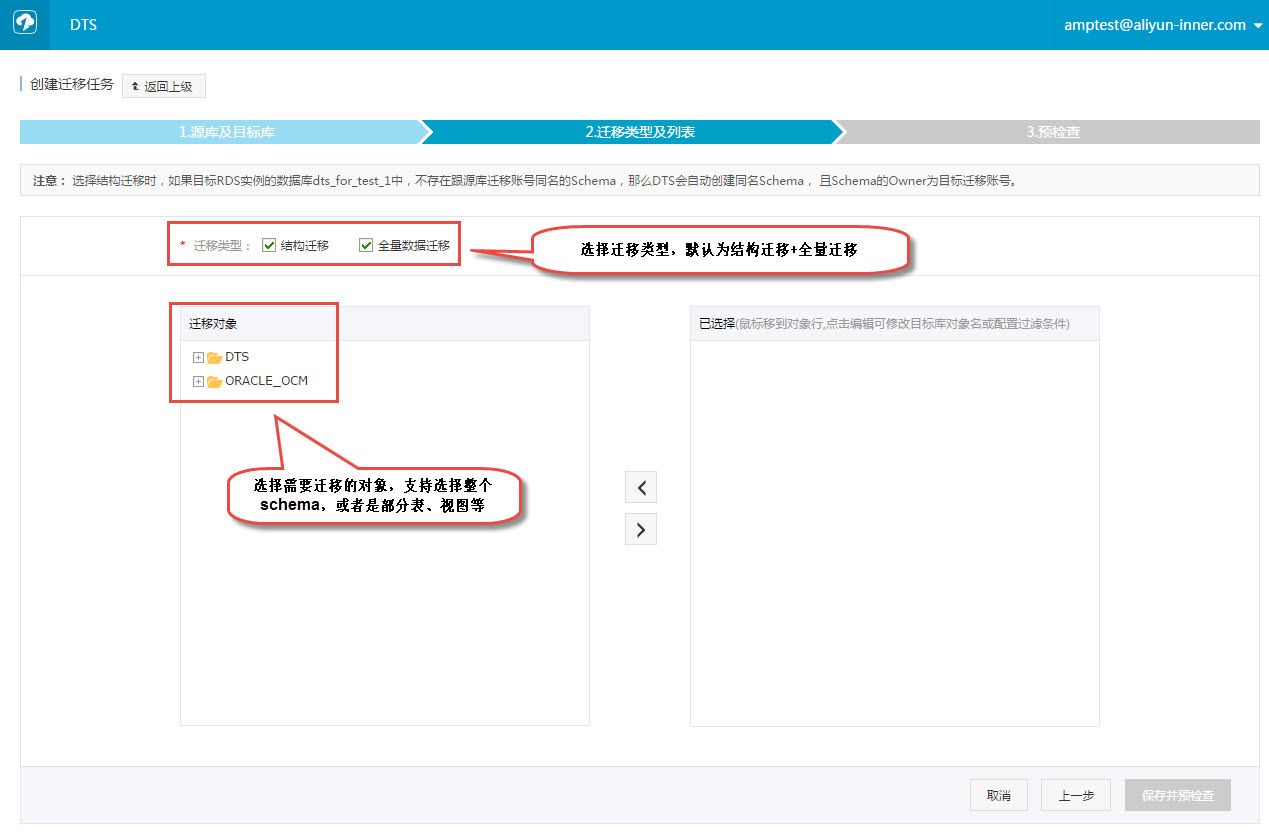Click the right arrow to move objects
This screenshot has width=1269, height=836.
[640, 528]
